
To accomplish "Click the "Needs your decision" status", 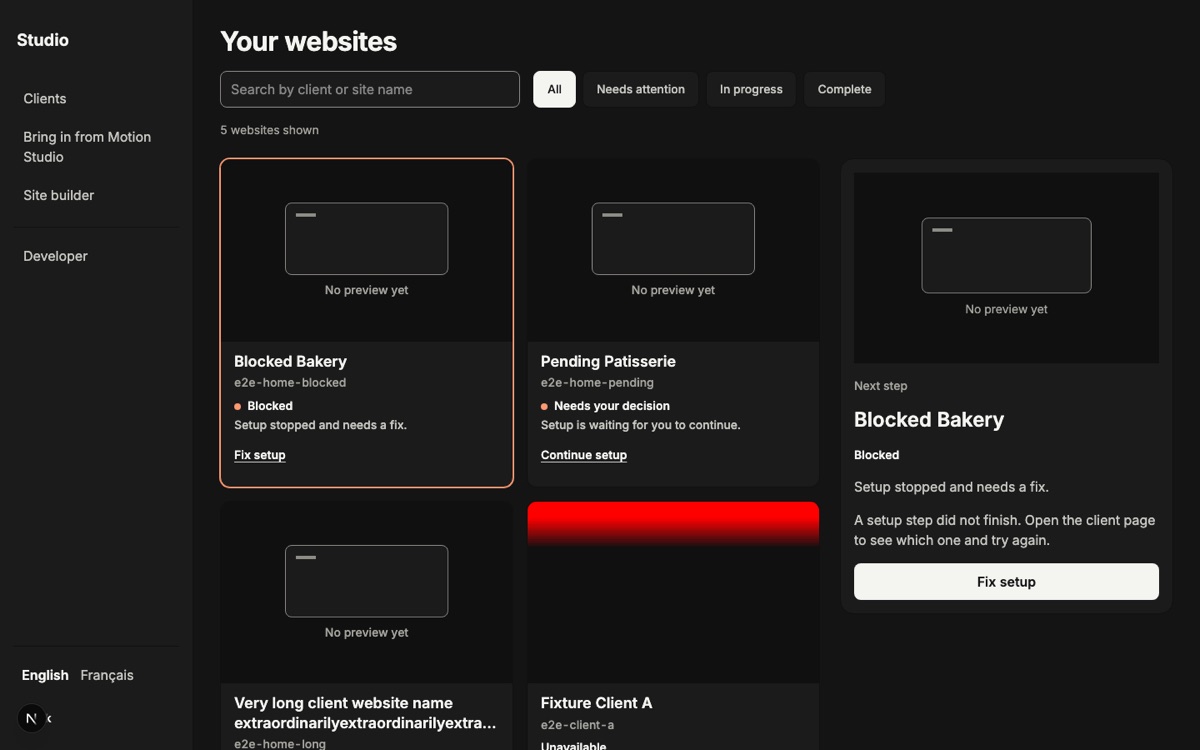I will coord(612,406).
